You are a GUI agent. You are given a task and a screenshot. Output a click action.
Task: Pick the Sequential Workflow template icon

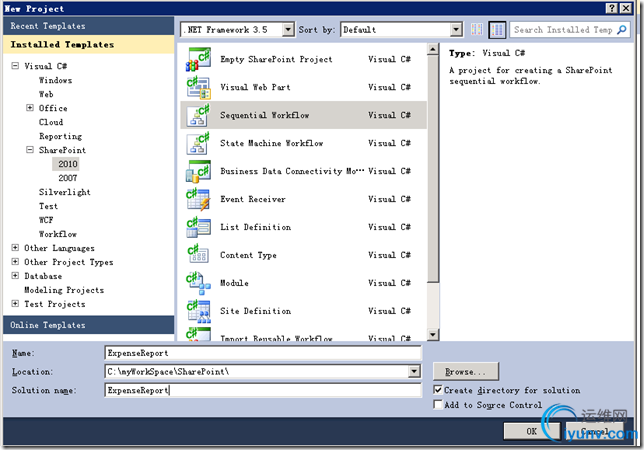click(x=198, y=115)
